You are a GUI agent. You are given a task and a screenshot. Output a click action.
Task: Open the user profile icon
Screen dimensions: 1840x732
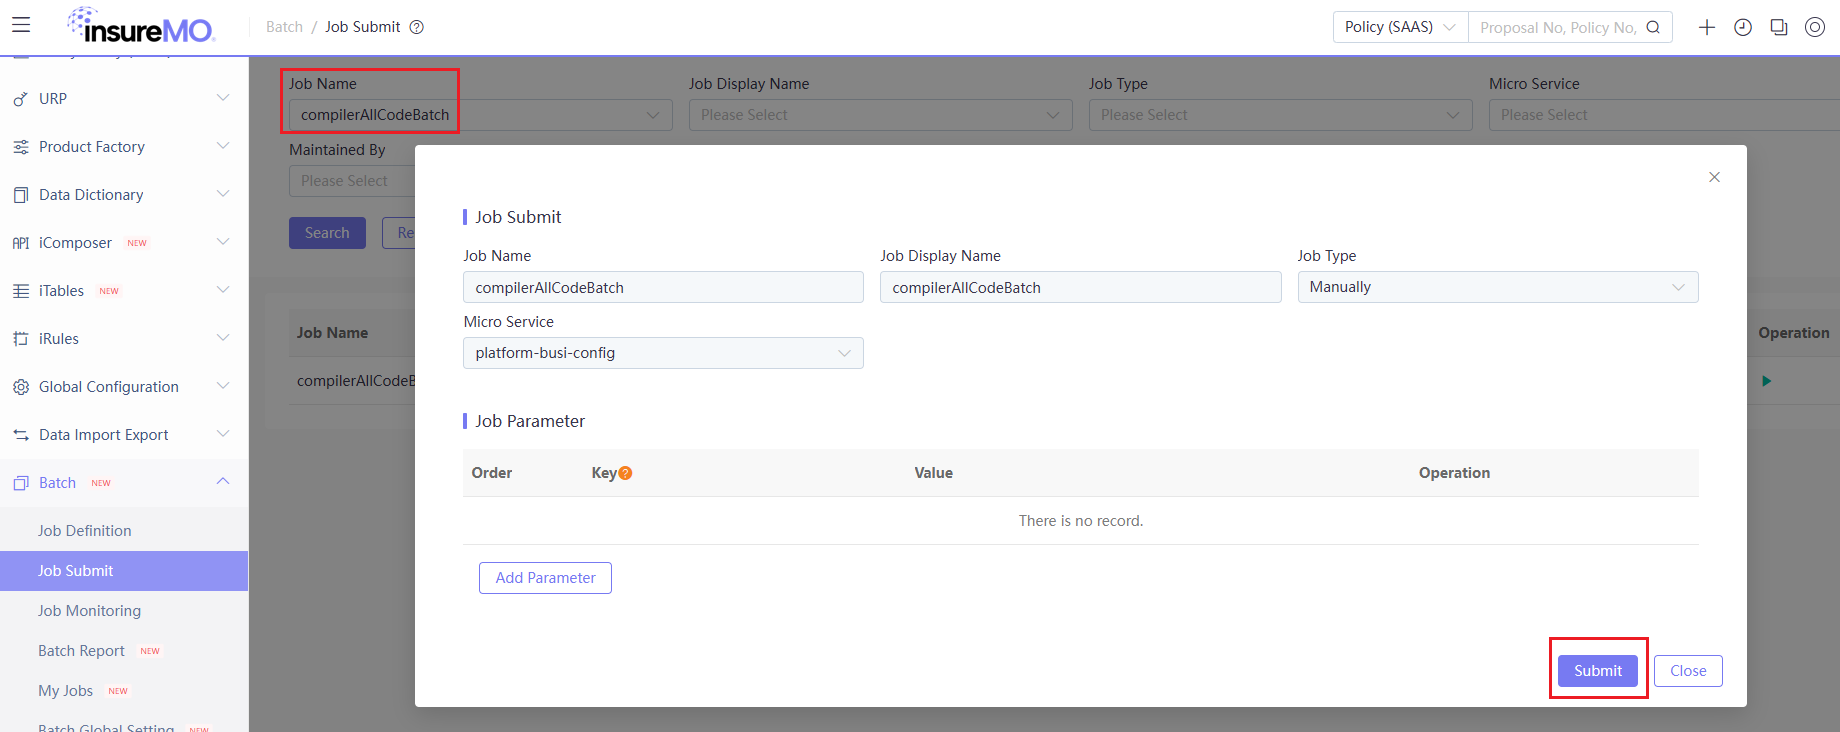pyautogui.click(x=1815, y=27)
